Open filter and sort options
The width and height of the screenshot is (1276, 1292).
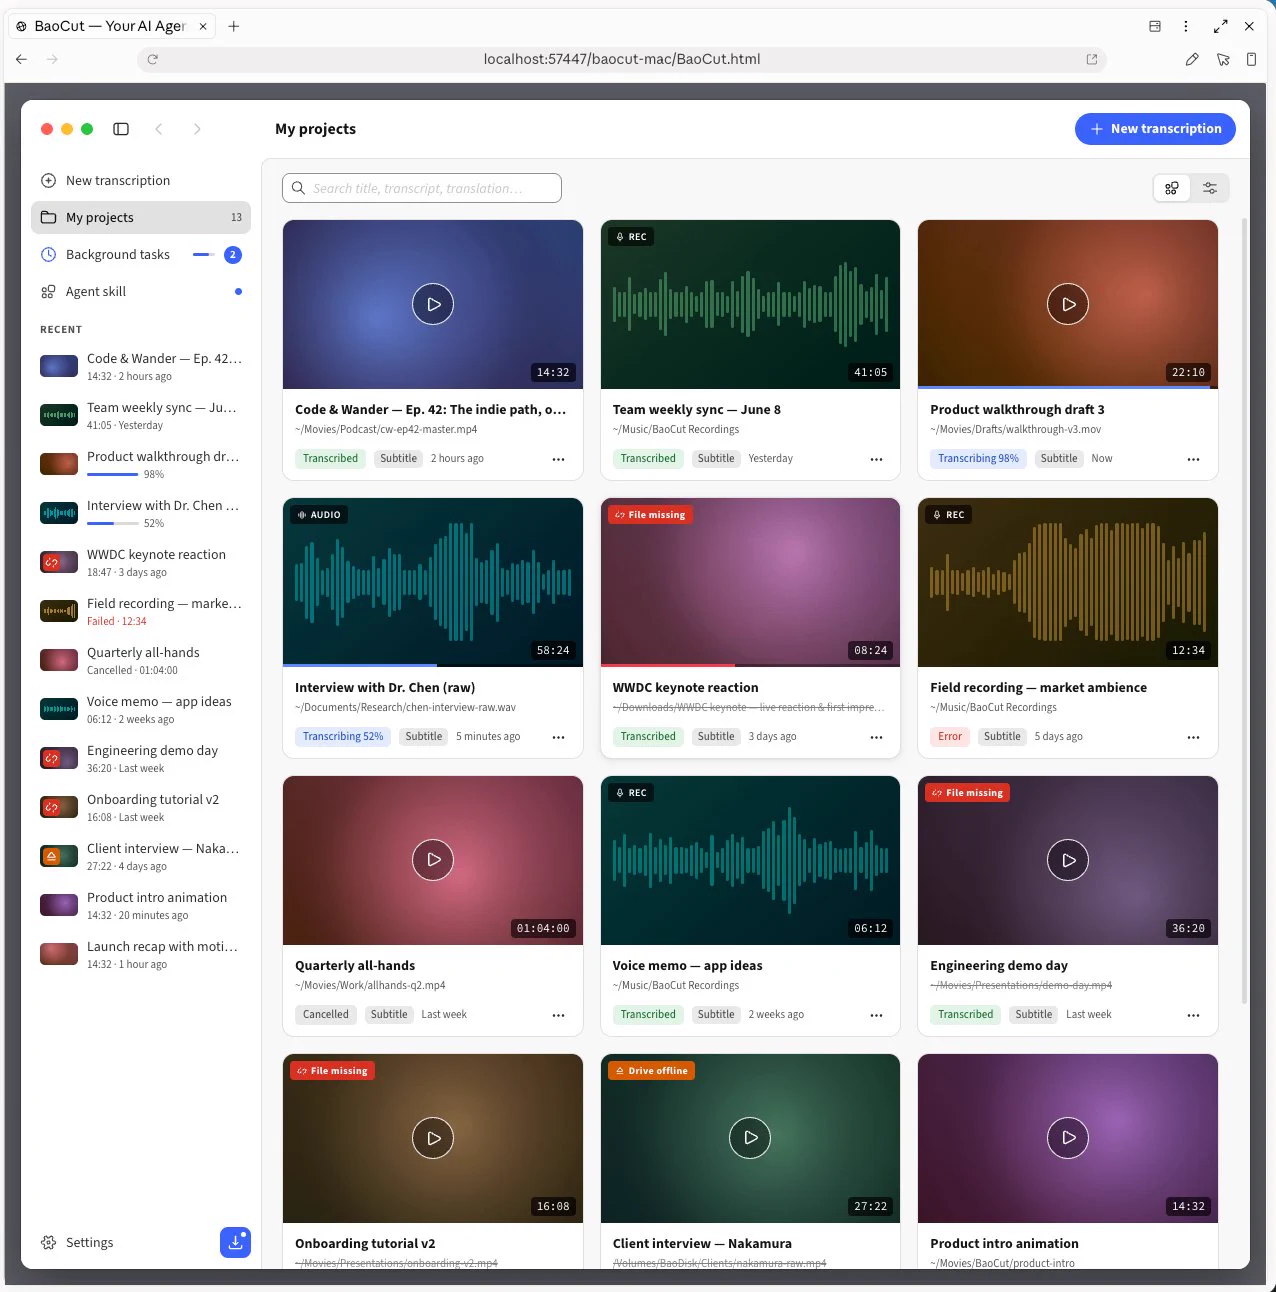[x=1210, y=188]
